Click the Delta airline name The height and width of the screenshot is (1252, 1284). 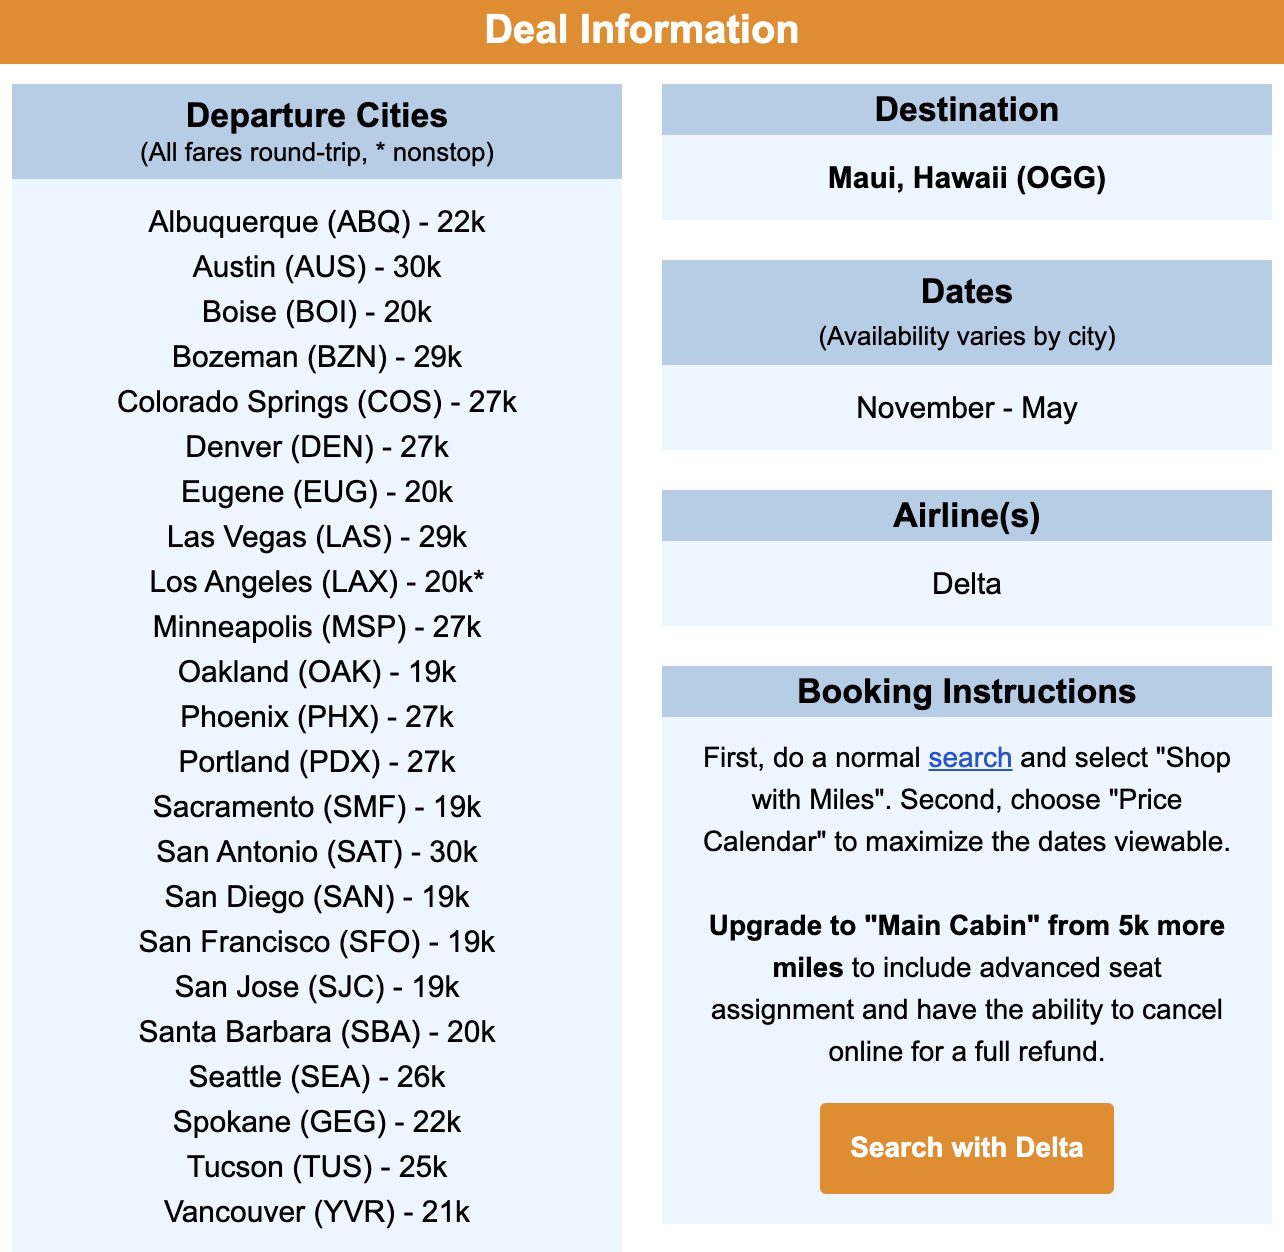click(965, 584)
